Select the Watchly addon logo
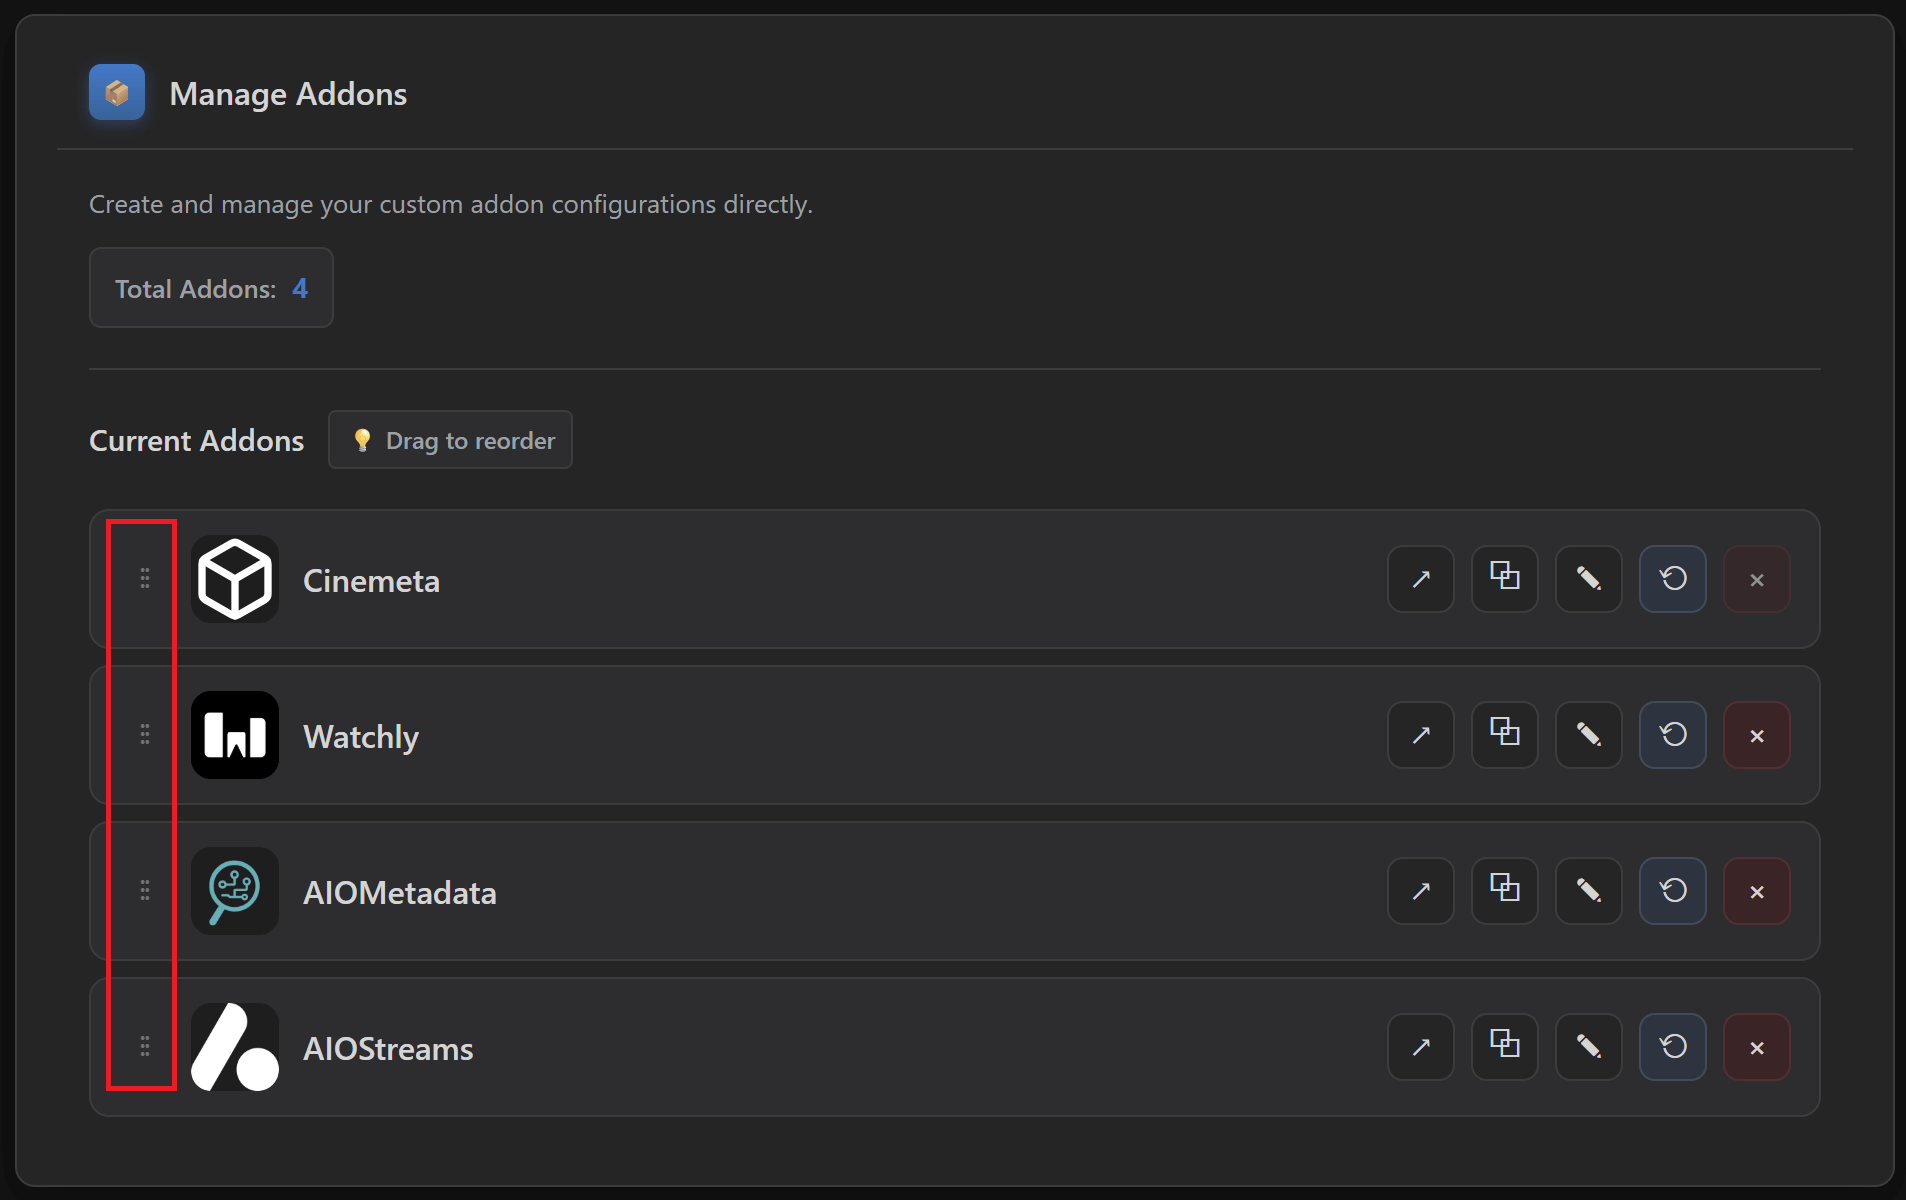Screen dimensions: 1906x1200 tap(234, 735)
